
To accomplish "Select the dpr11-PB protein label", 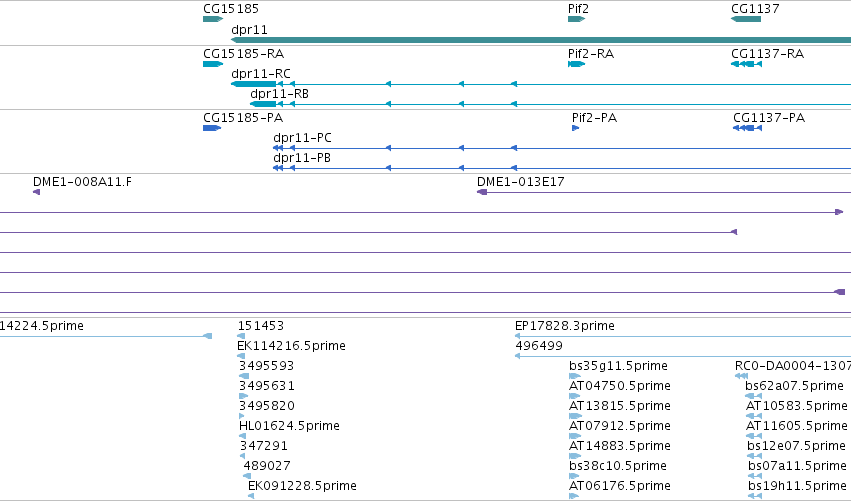I will 302,158.
